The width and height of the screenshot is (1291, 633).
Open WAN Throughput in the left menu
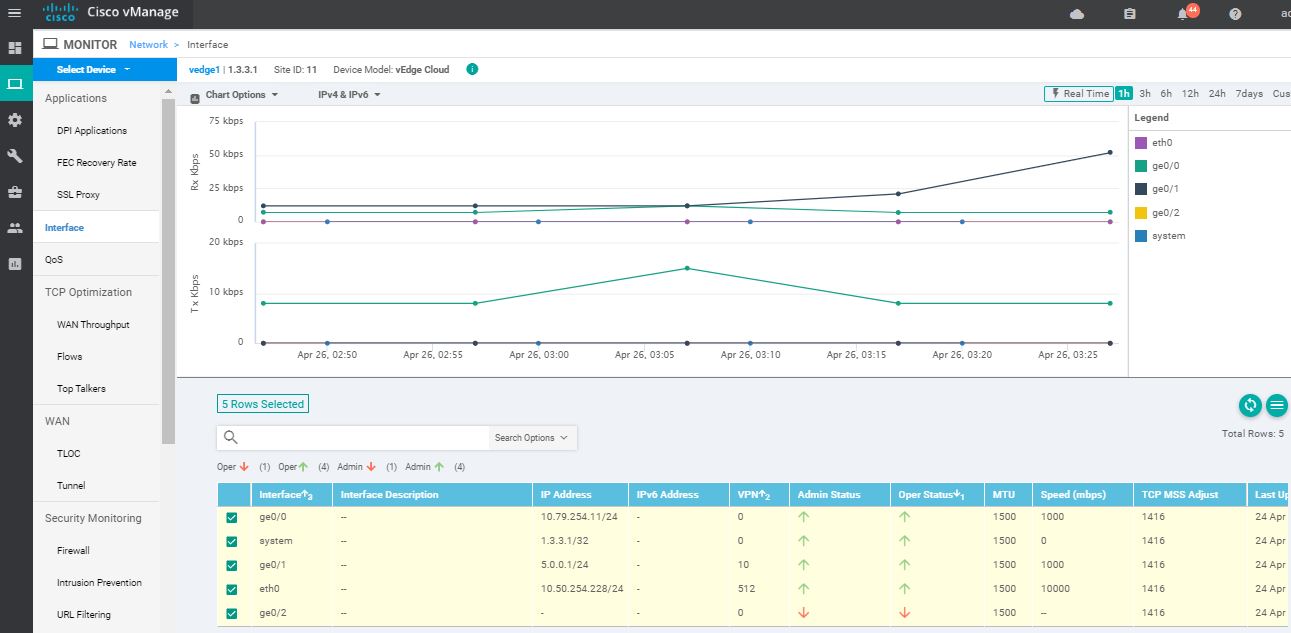[x=94, y=325]
